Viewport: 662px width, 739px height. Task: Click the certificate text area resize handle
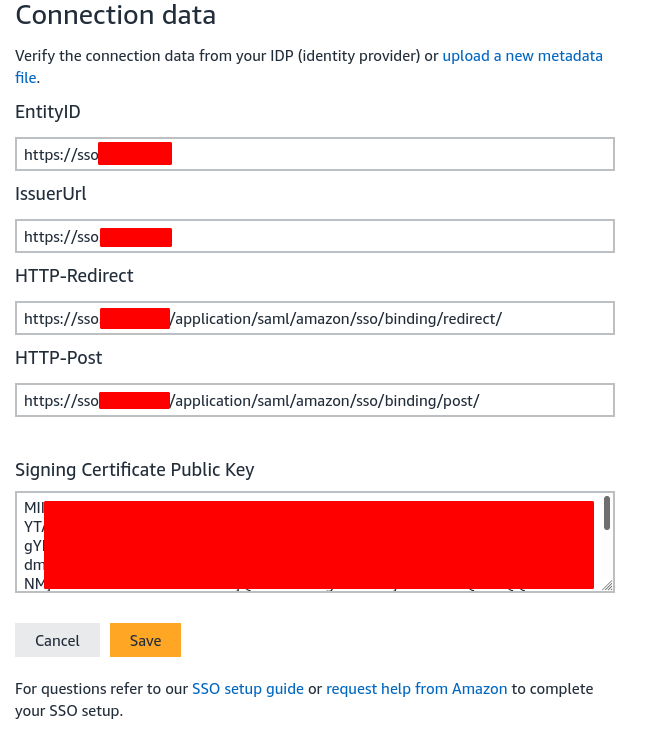click(x=608, y=586)
